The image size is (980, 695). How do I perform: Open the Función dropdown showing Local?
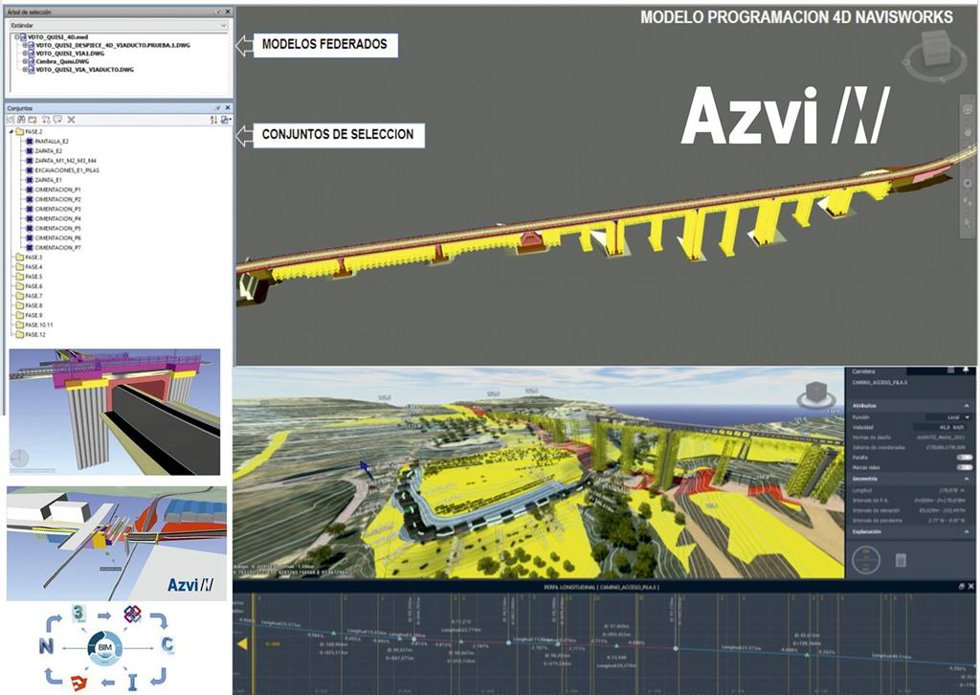pyautogui.click(x=949, y=417)
